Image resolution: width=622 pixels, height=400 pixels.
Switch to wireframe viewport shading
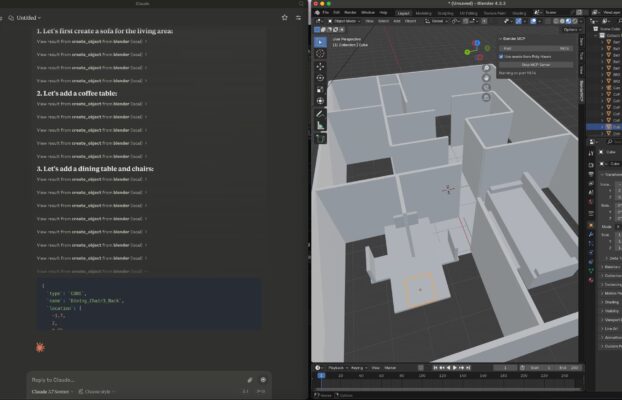557,21
